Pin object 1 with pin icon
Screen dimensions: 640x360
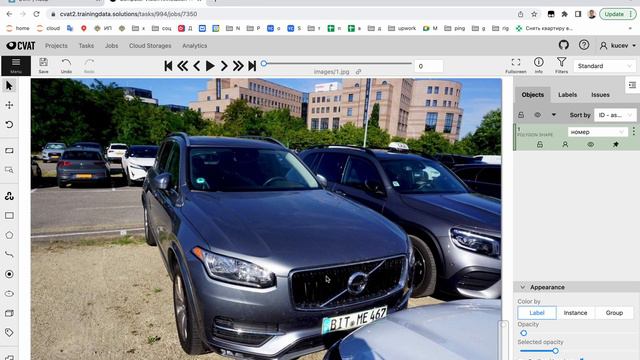tap(616, 144)
